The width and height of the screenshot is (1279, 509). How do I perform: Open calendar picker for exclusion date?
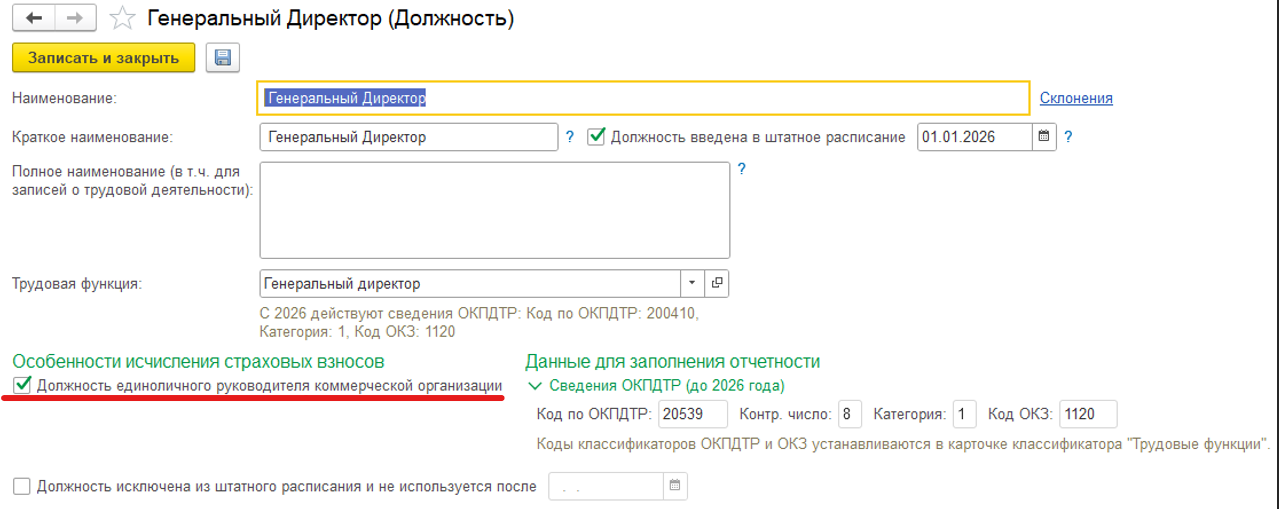675,487
